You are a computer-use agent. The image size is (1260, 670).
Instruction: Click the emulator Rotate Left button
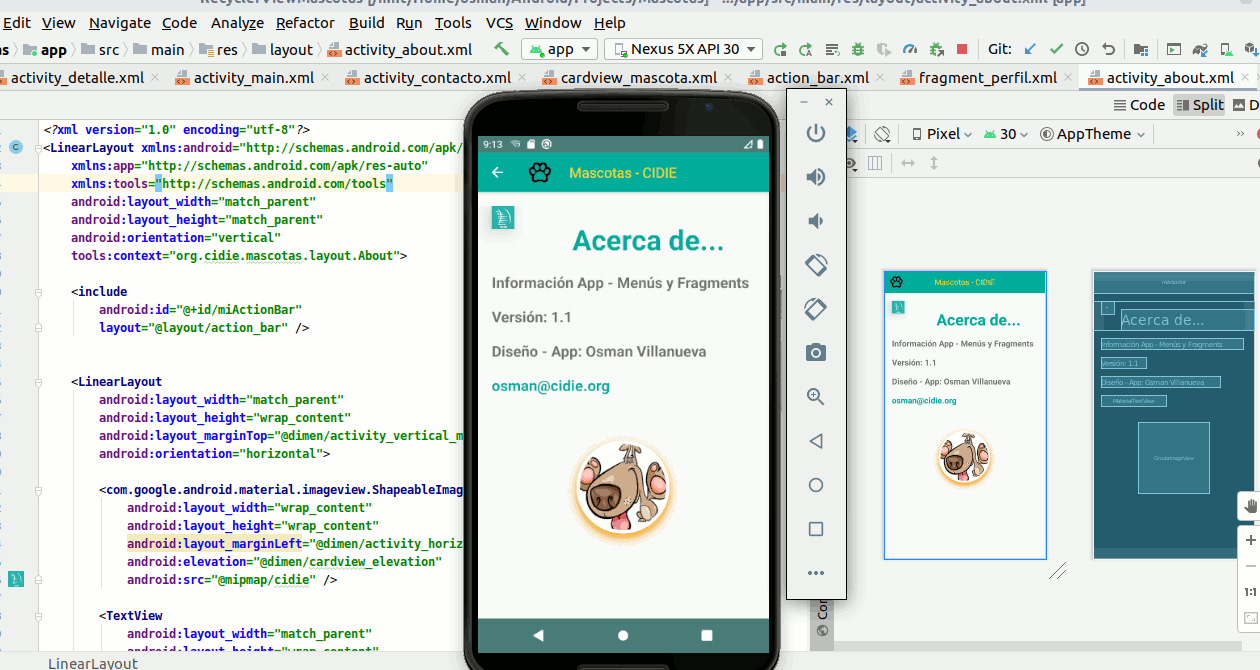(x=816, y=265)
